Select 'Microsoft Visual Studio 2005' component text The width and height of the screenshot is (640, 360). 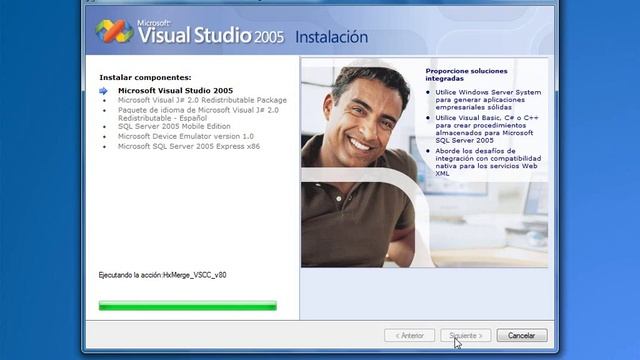[x=176, y=91]
